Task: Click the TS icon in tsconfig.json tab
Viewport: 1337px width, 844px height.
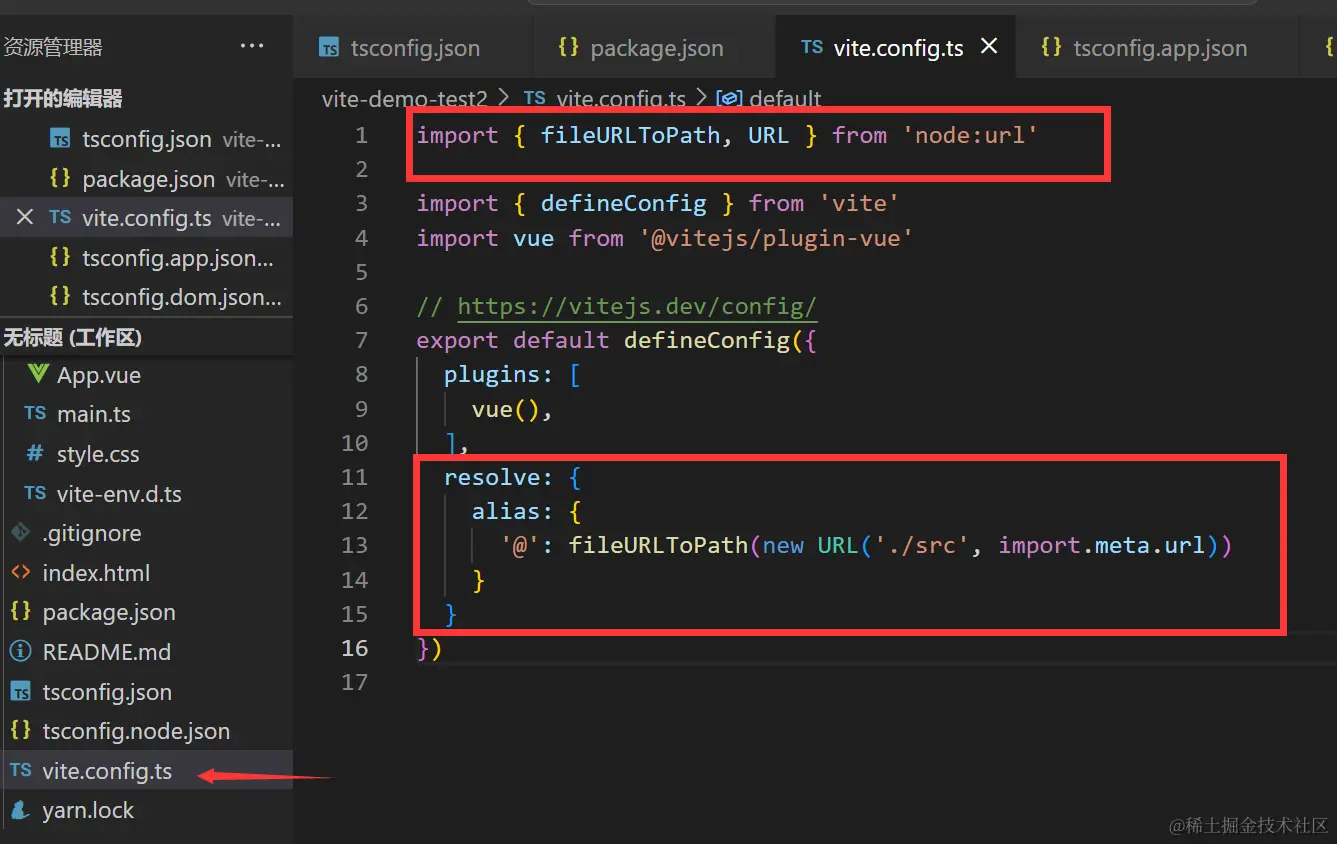Action: coord(328,47)
